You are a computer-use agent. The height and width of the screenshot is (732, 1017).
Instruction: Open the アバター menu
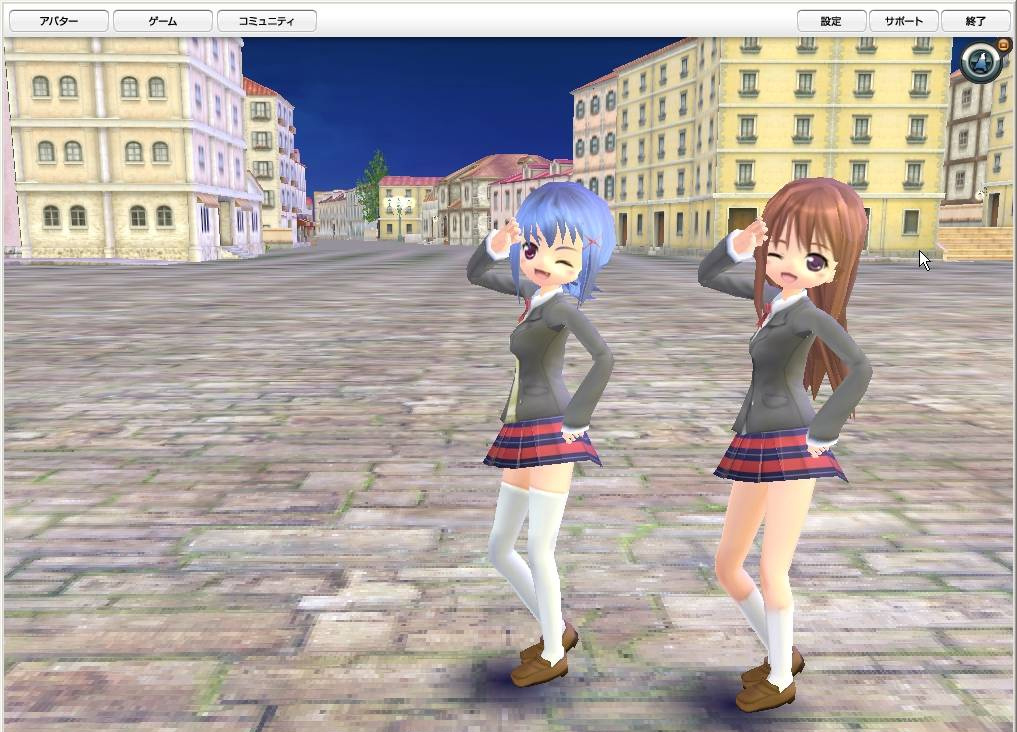(x=58, y=21)
